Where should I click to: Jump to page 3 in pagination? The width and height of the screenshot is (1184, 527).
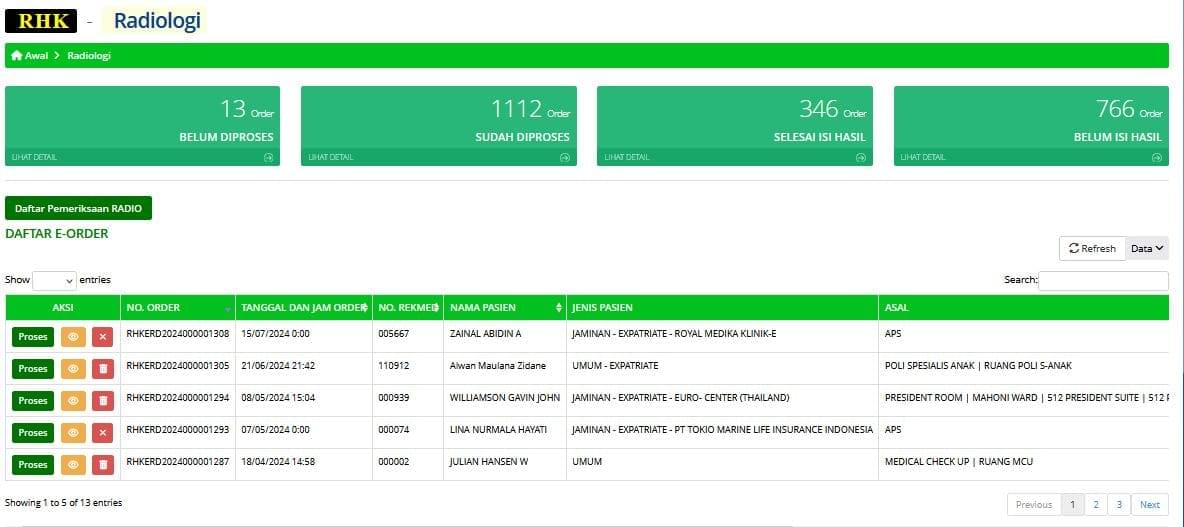tap(1119, 505)
